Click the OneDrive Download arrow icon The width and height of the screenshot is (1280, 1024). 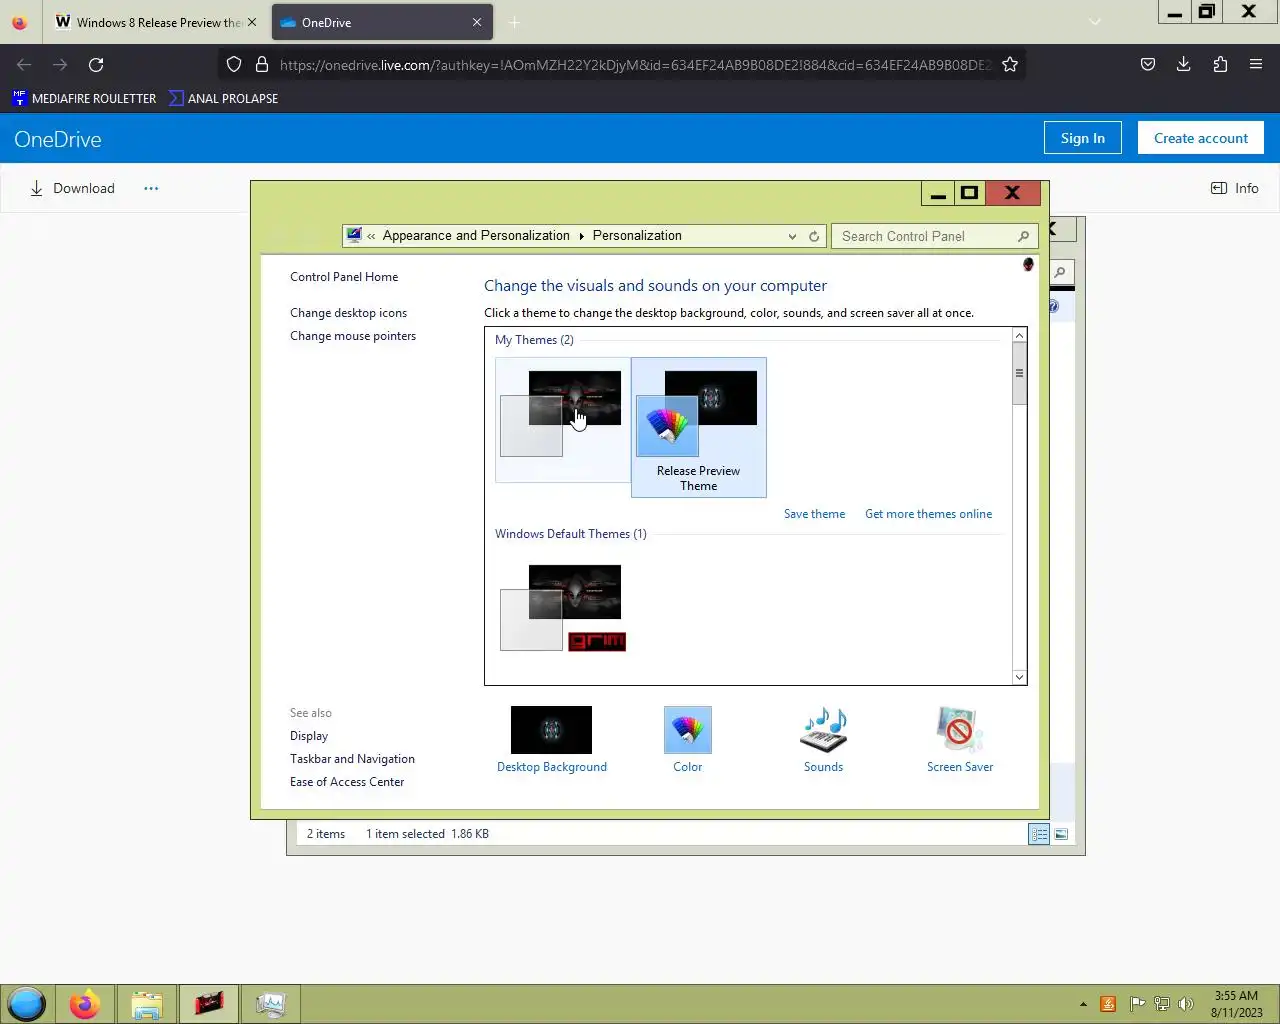click(x=36, y=188)
